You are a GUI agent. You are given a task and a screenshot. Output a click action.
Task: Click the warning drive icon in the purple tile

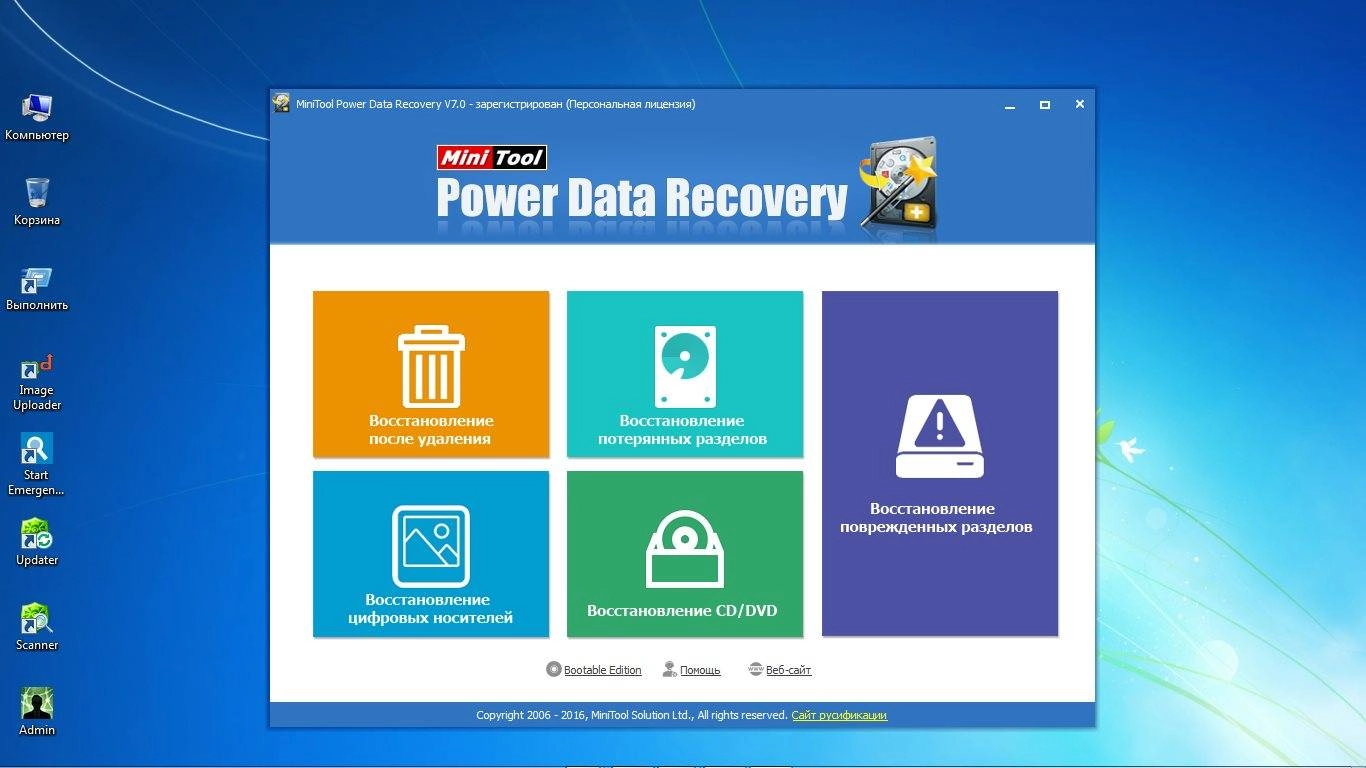tap(939, 436)
